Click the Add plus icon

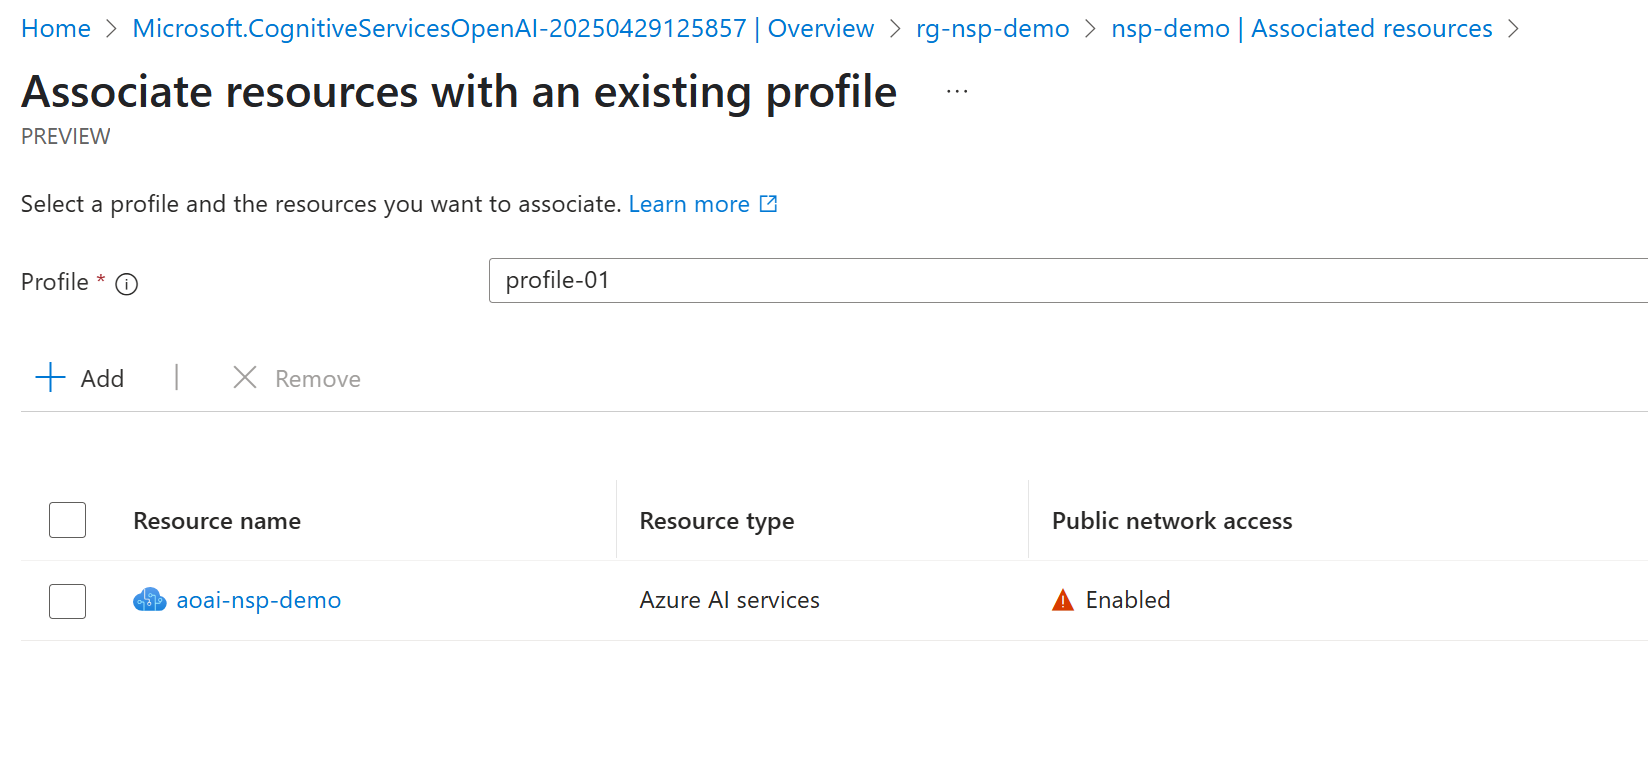click(x=50, y=378)
